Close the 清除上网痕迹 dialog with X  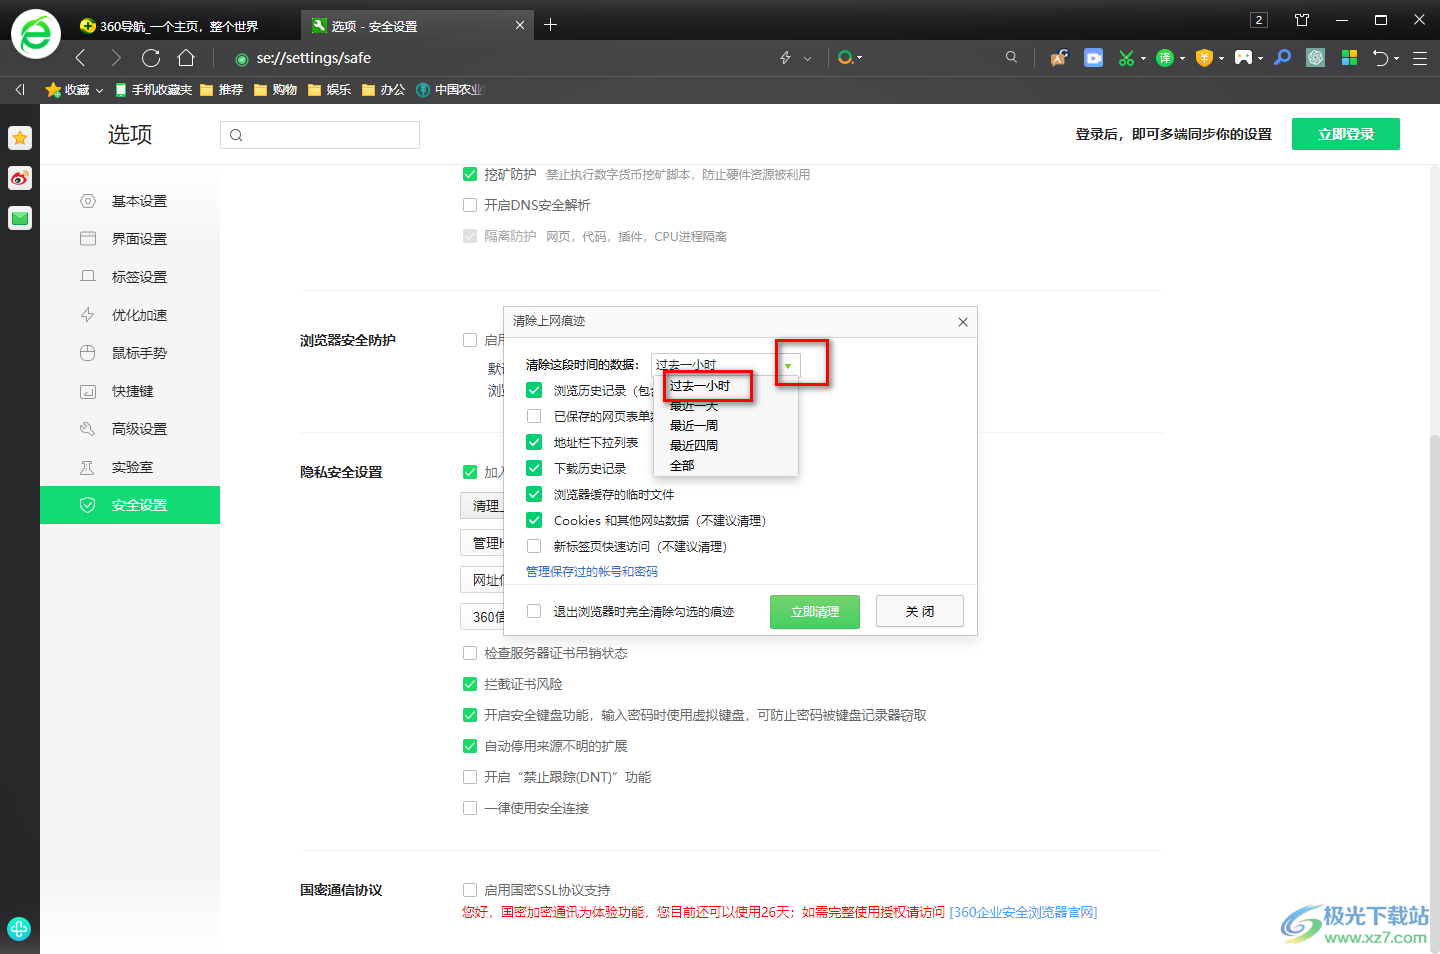tap(963, 322)
